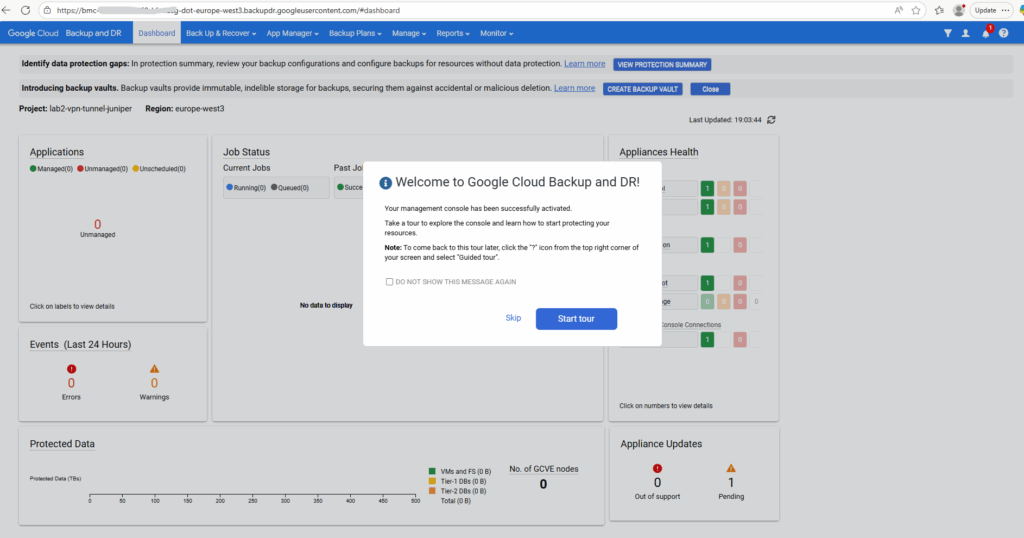This screenshot has height=538, width=1024.
Task: Click the browser reload page icon
Action: (26, 10)
